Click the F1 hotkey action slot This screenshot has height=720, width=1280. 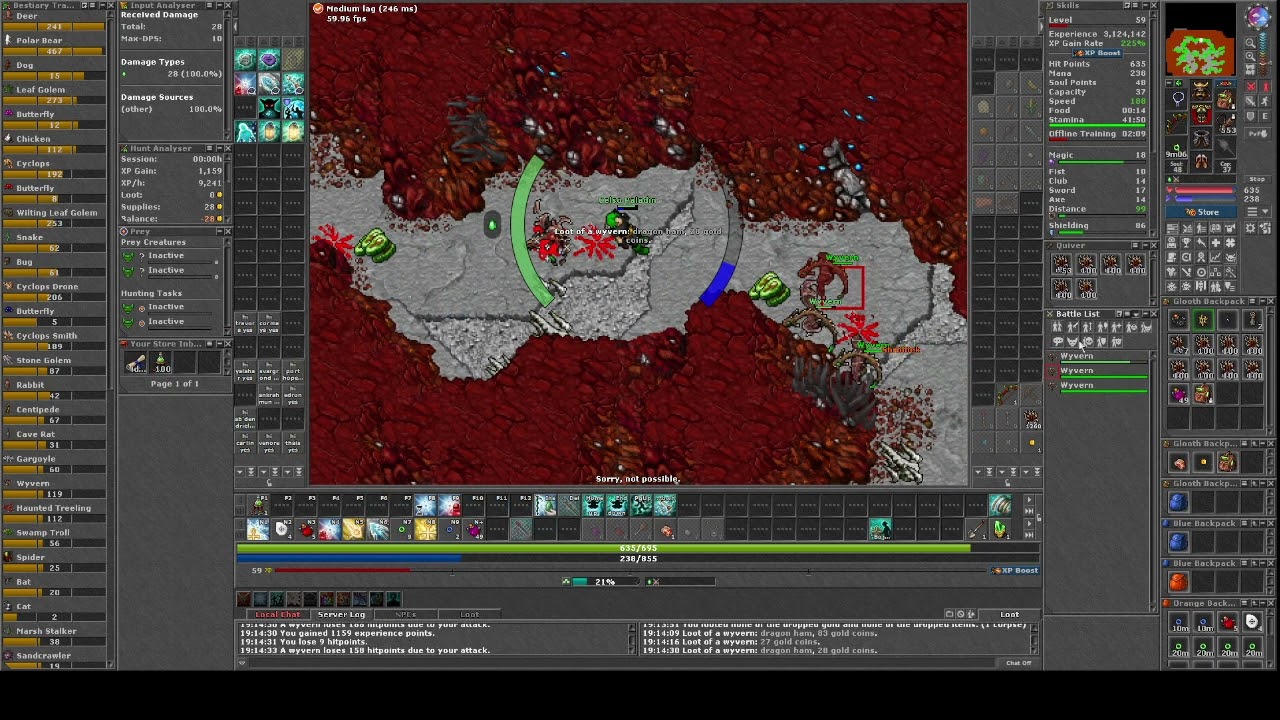258,505
